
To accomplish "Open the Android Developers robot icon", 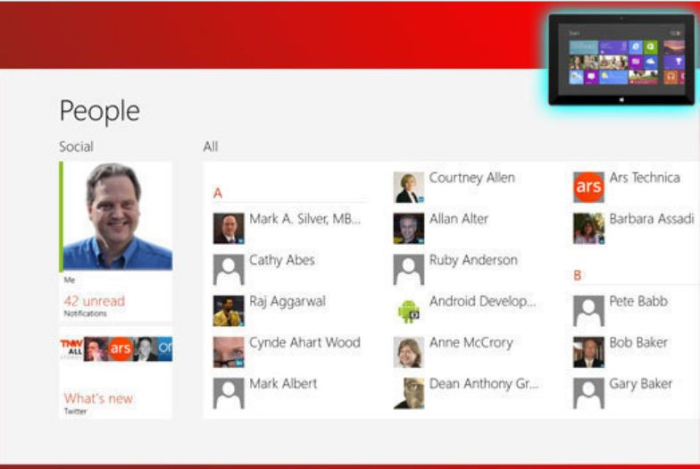I will coord(408,311).
